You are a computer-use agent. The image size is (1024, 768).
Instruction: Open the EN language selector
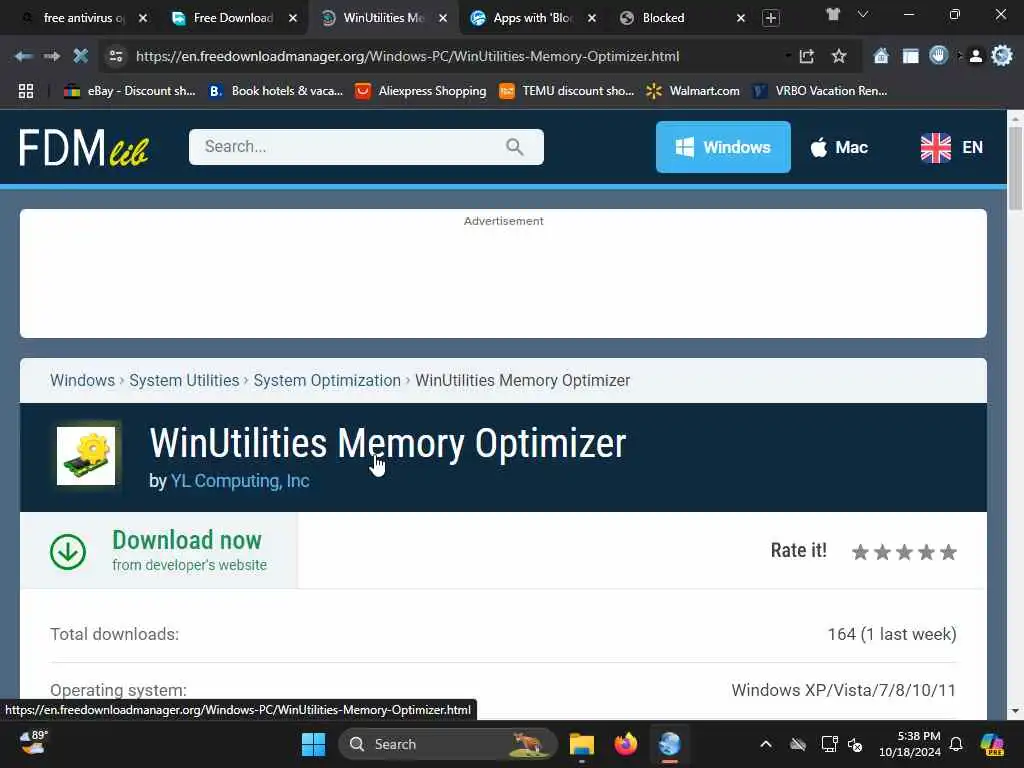point(952,147)
